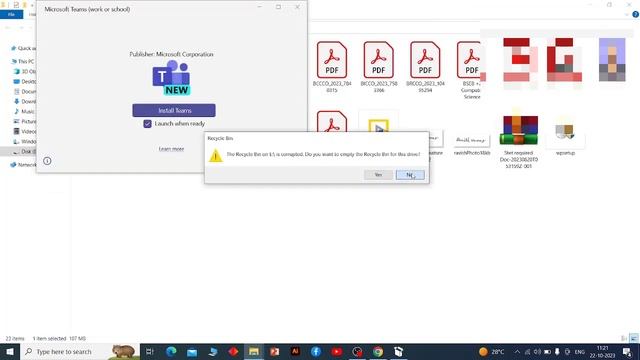Choose Yes in the Recycle Bin dialog
This screenshot has width=640, height=360.
[378, 175]
